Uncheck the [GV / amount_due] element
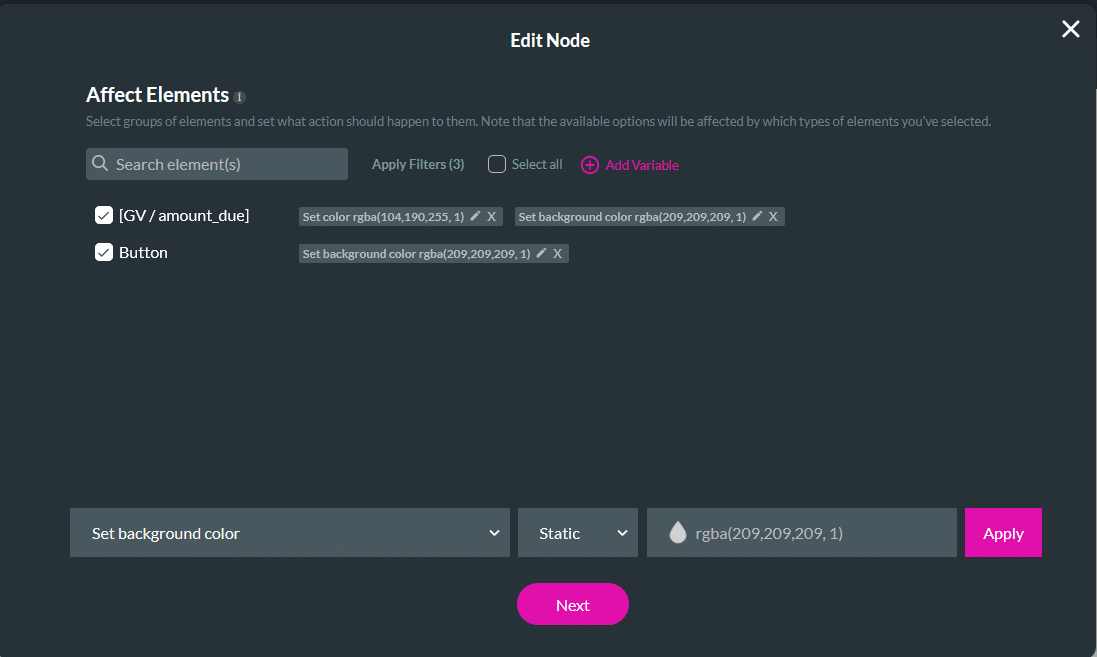This screenshot has width=1097, height=657. (x=104, y=215)
